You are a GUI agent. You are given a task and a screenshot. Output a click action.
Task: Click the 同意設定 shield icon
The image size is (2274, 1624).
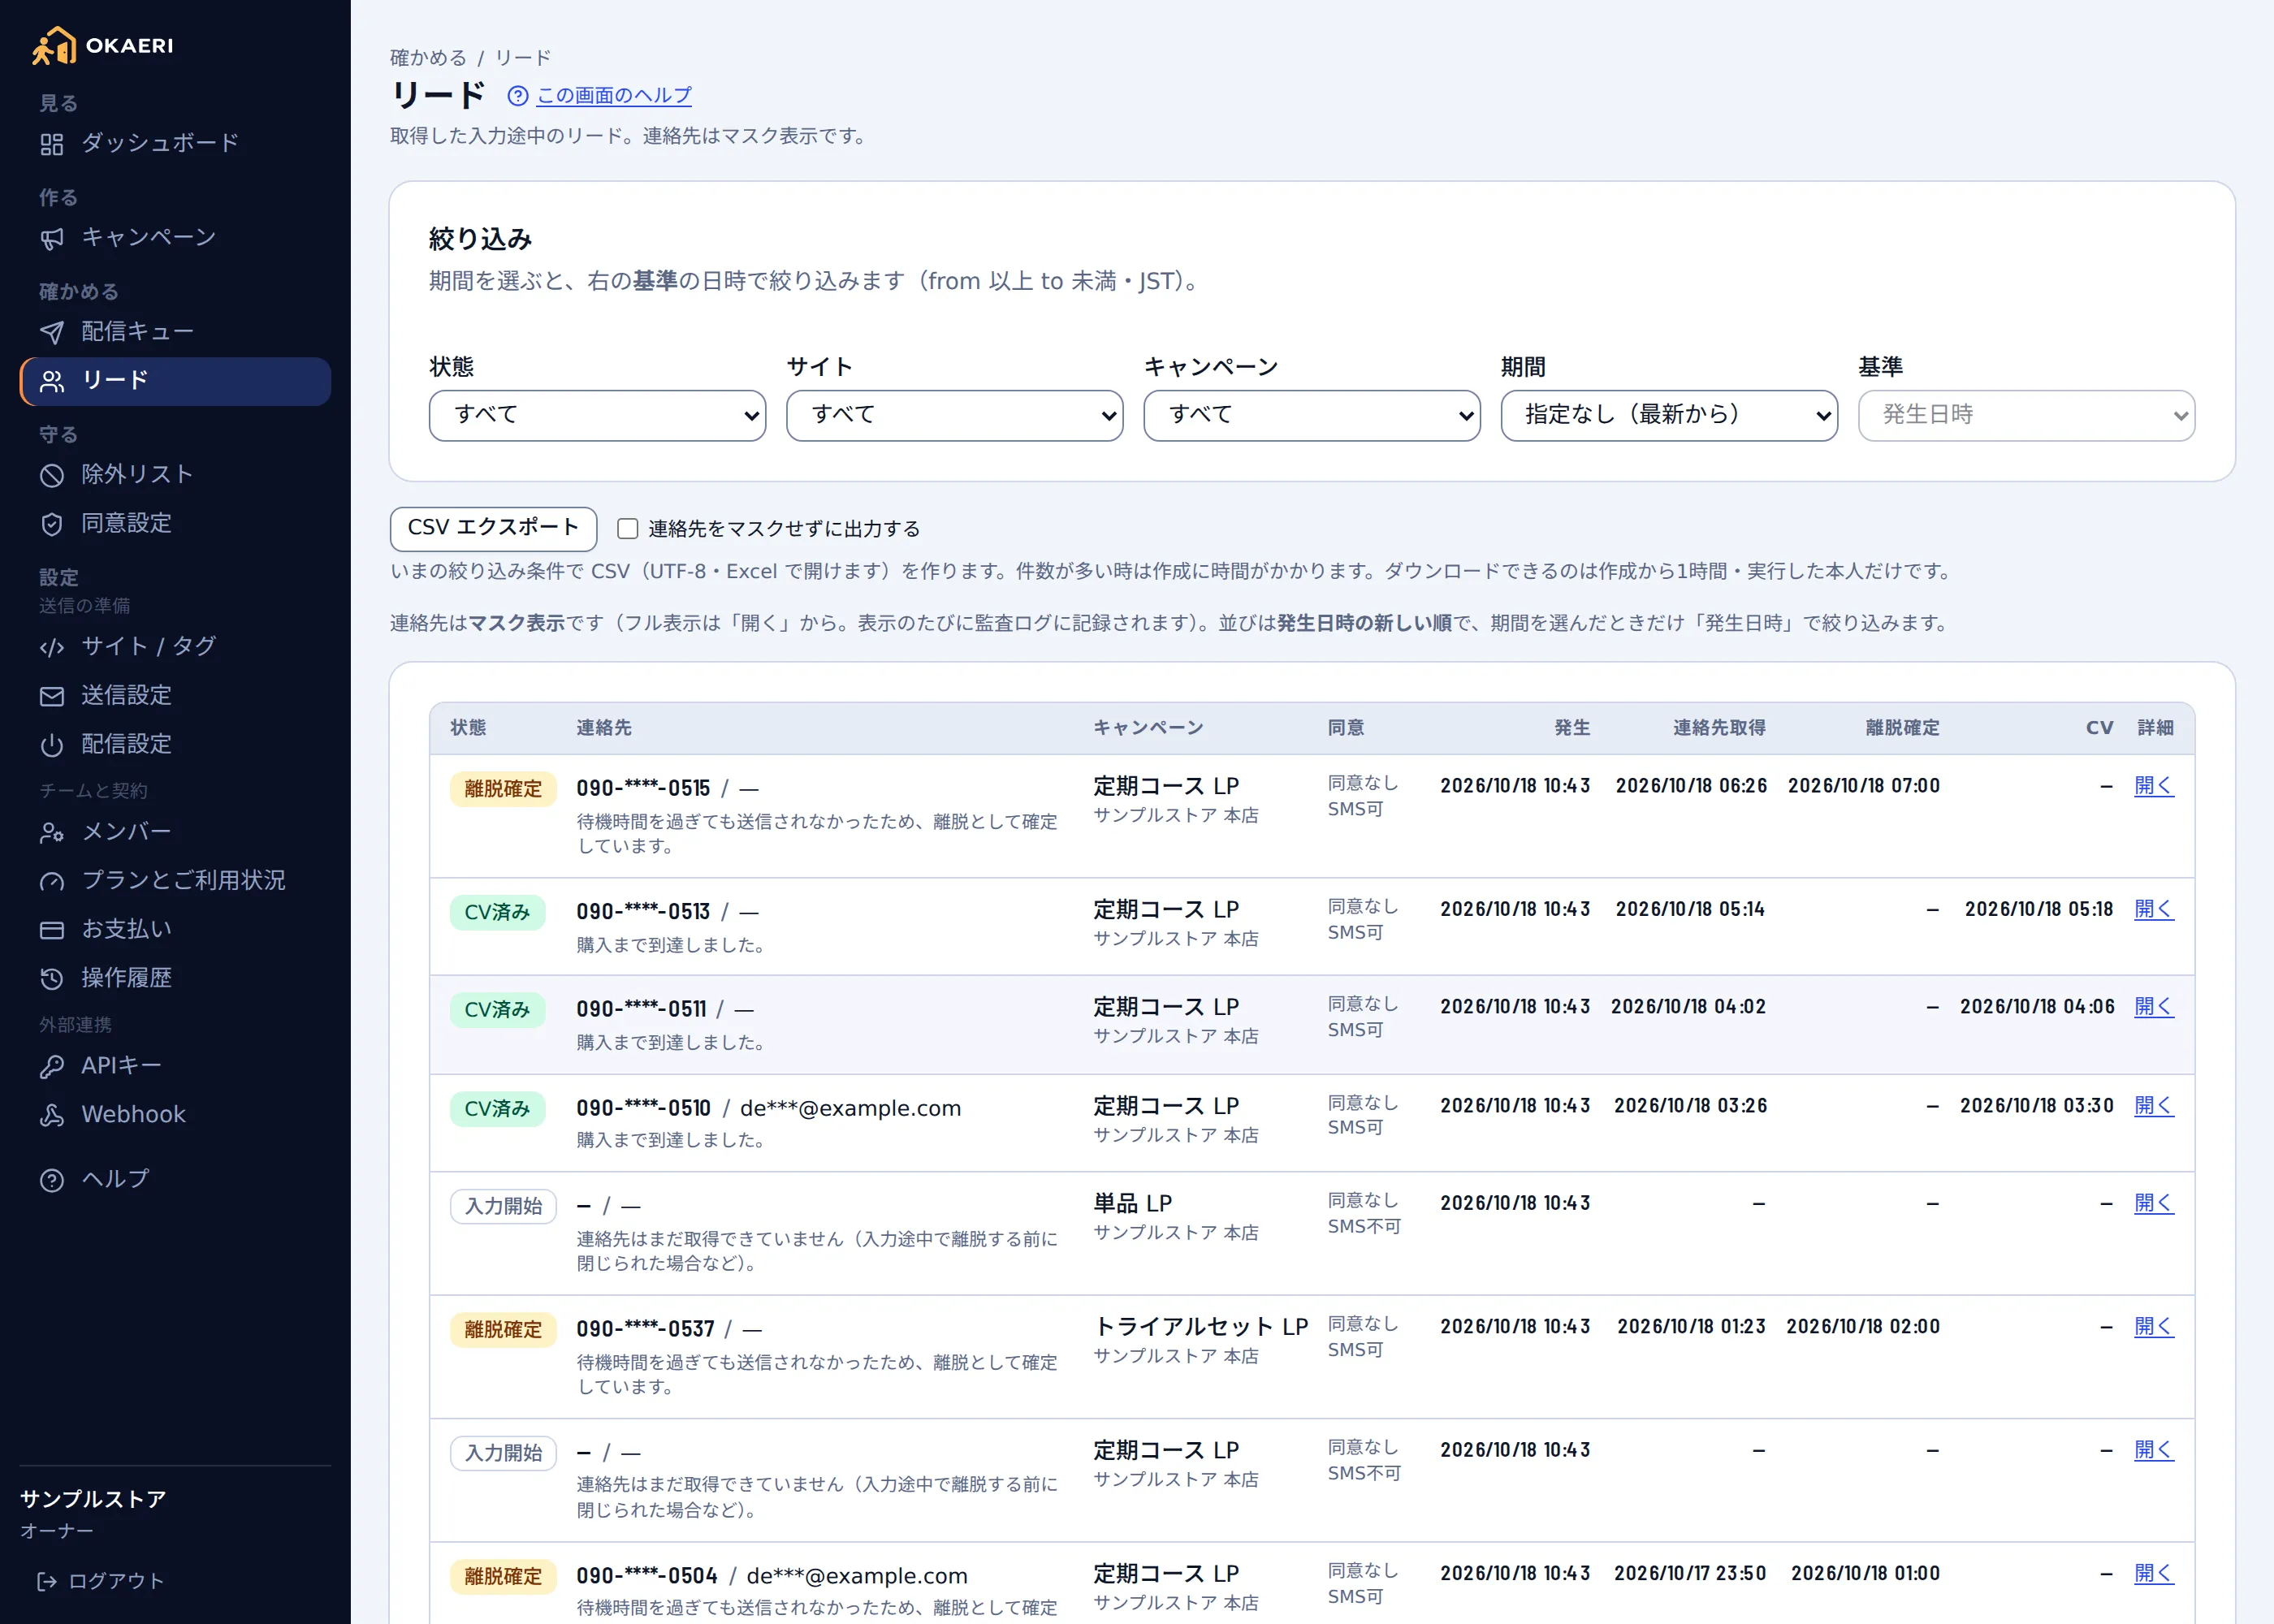[x=52, y=524]
